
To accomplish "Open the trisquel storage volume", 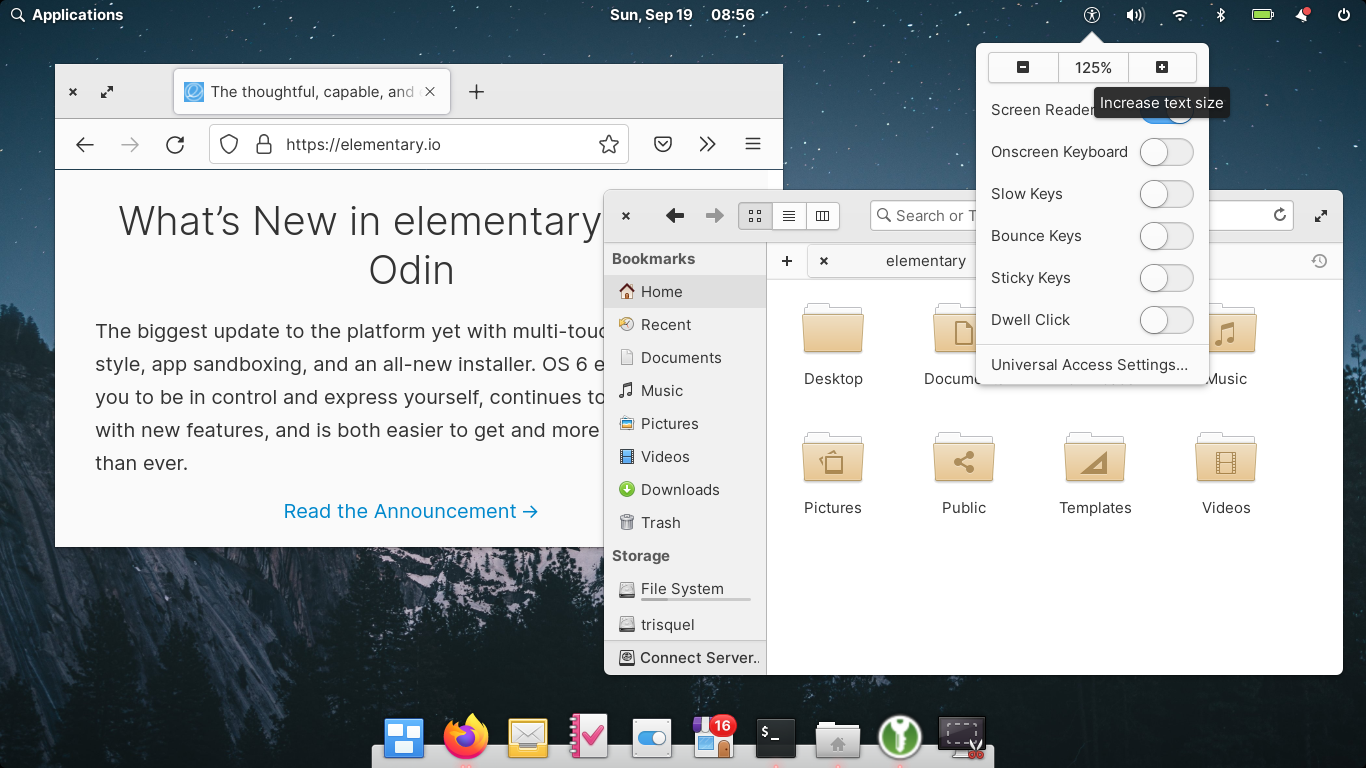I will pyautogui.click(x=685, y=625).
